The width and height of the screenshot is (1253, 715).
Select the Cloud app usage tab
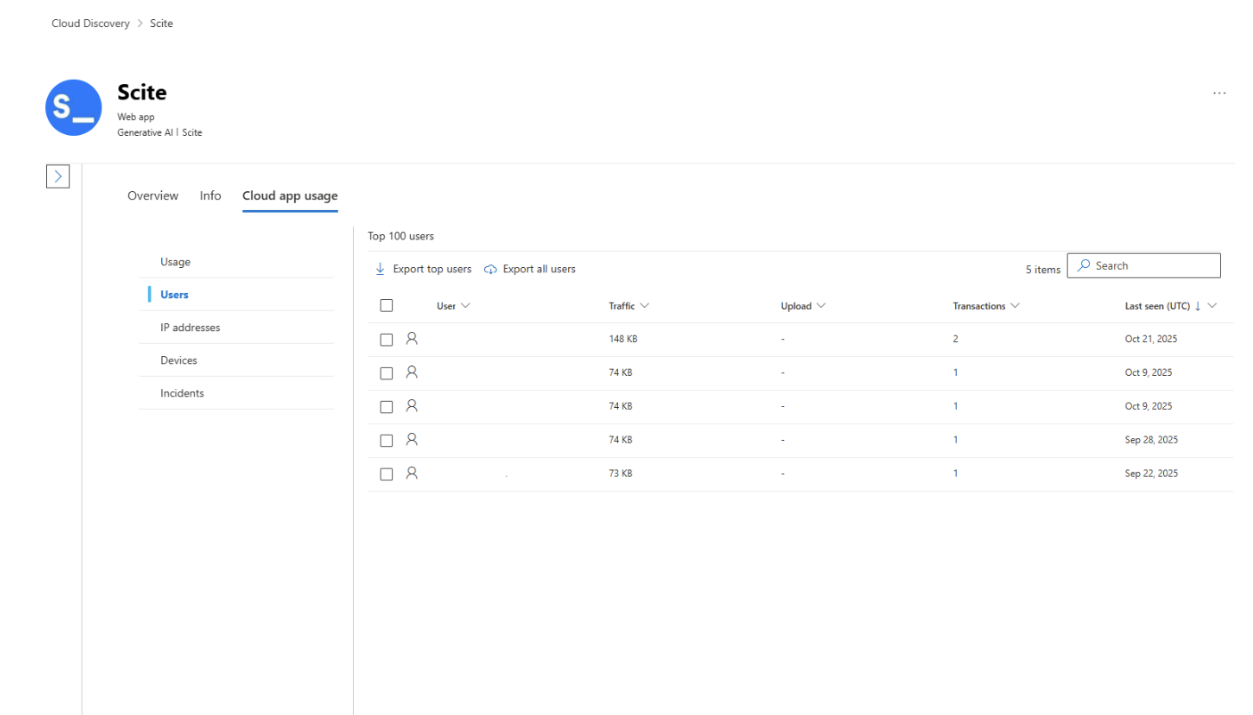[290, 196]
